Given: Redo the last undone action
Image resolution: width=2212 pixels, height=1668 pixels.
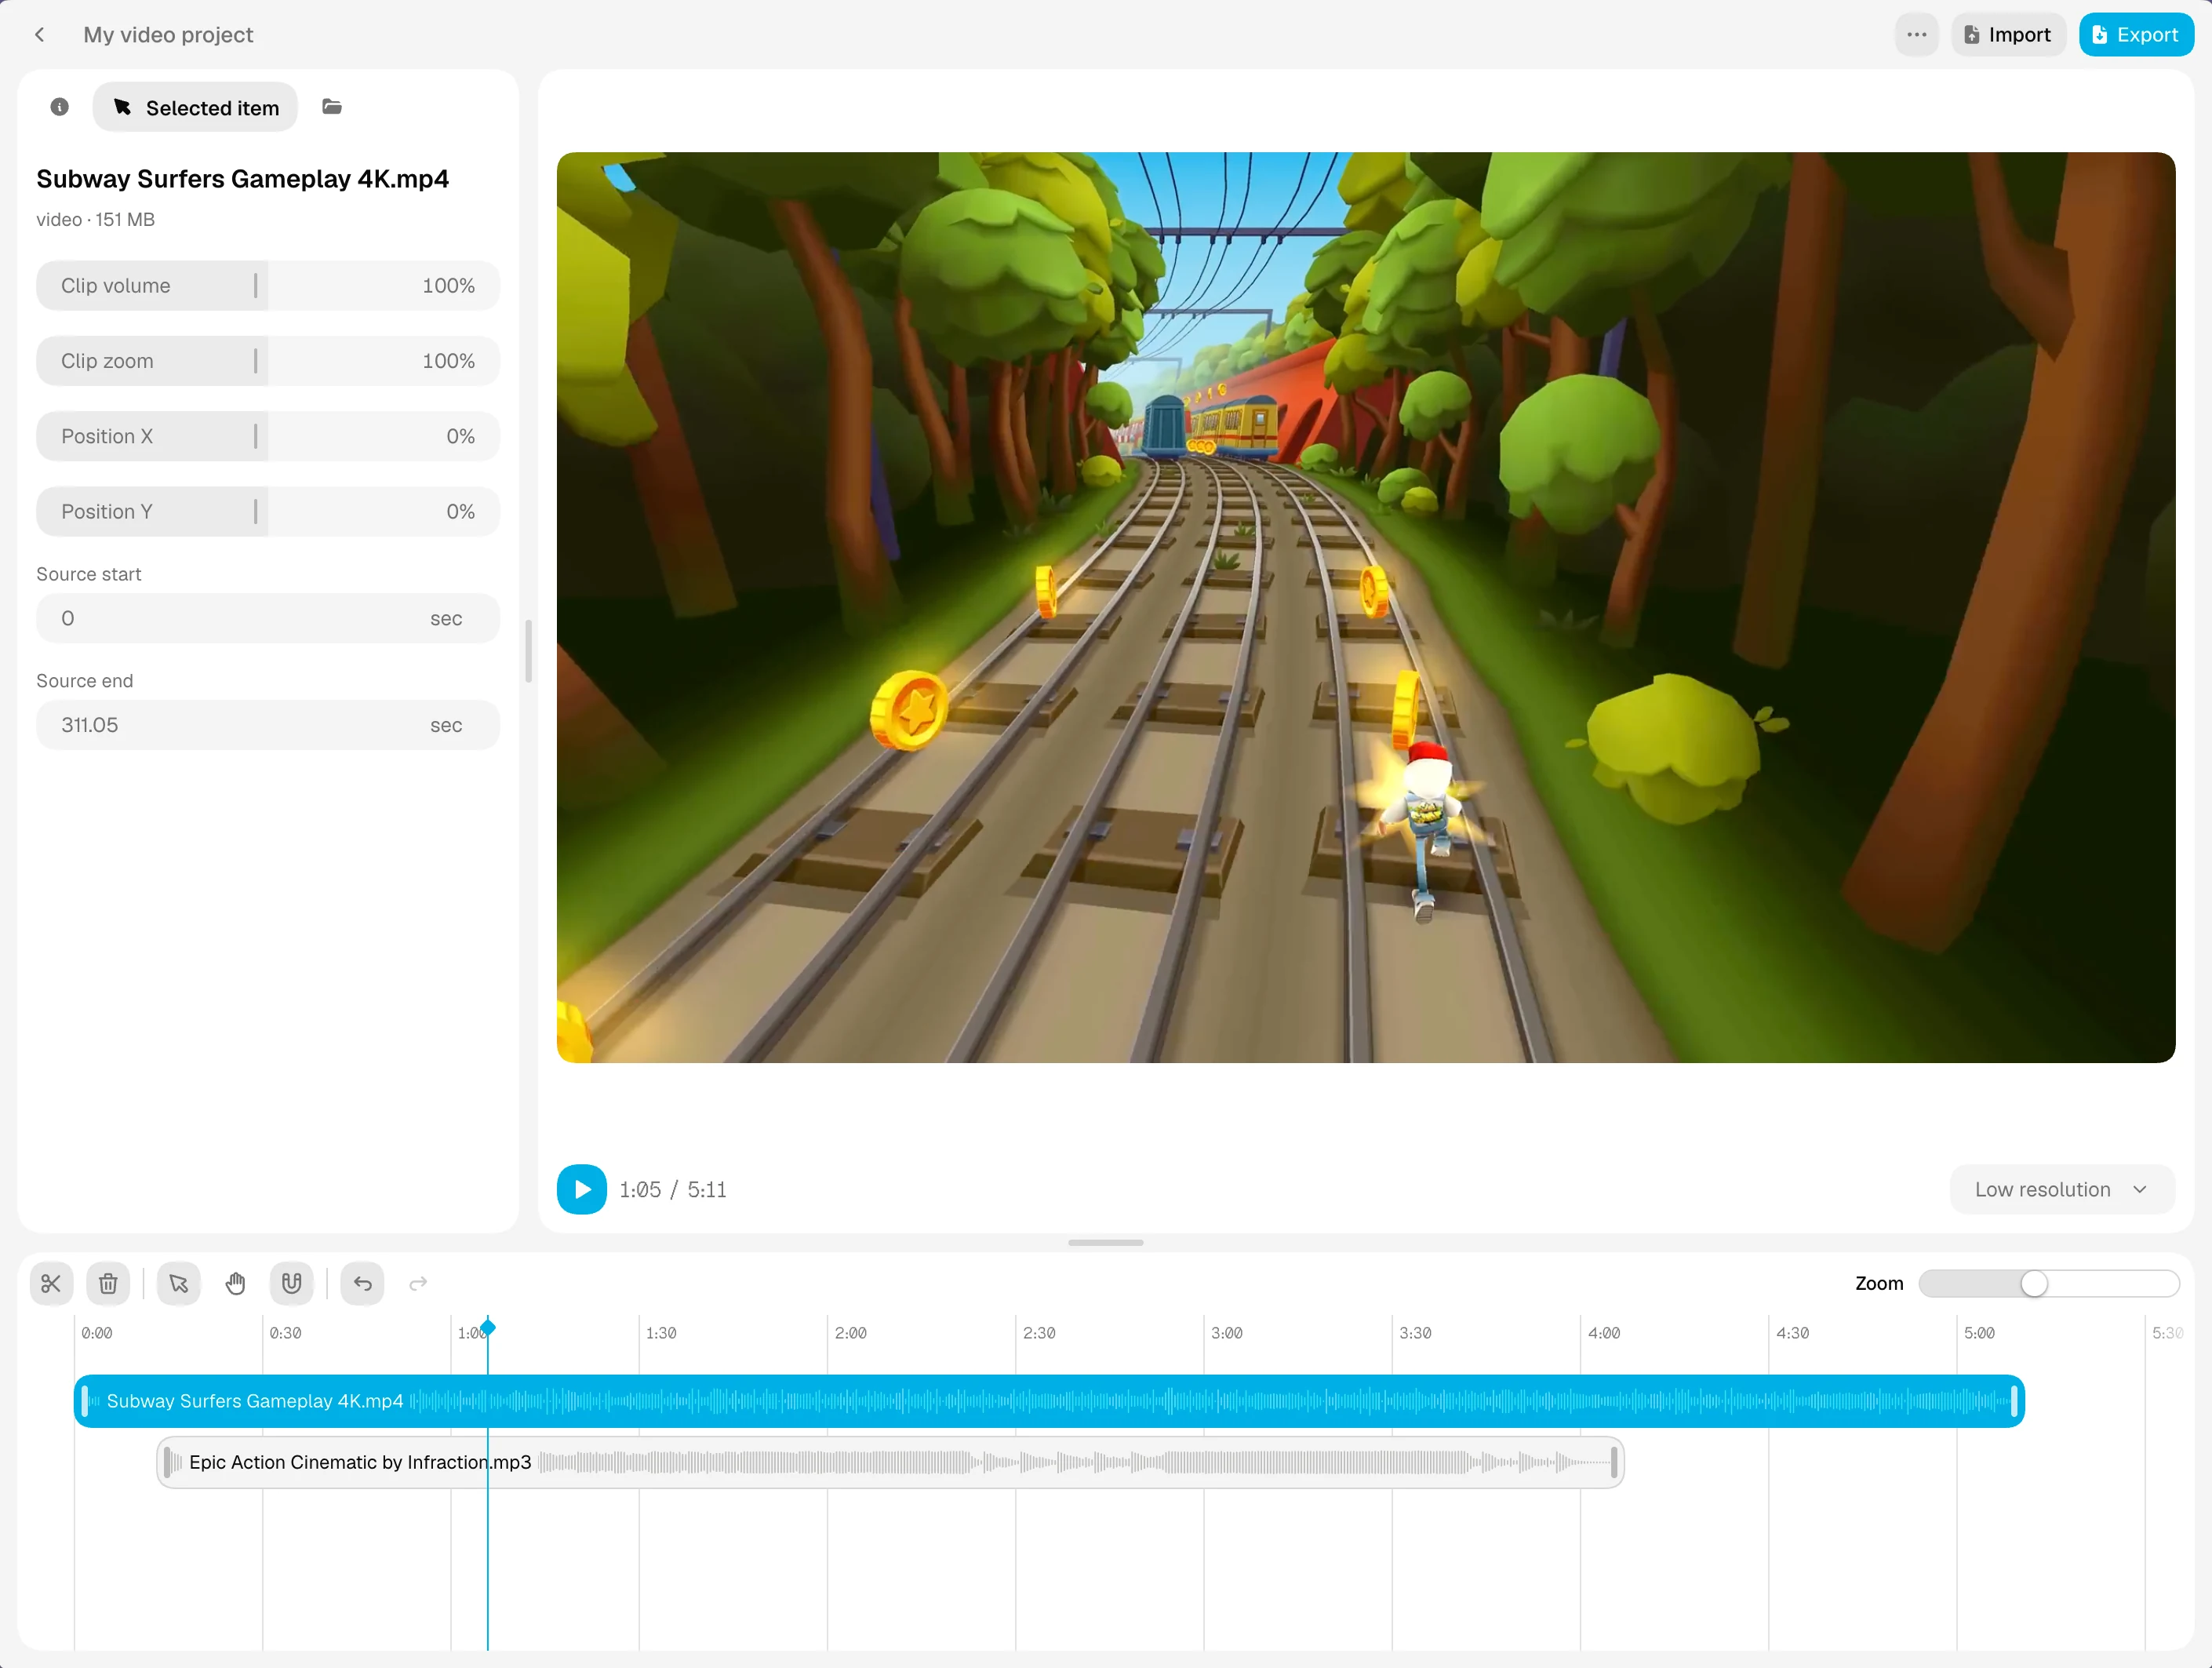Looking at the screenshot, I should pos(419,1284).
